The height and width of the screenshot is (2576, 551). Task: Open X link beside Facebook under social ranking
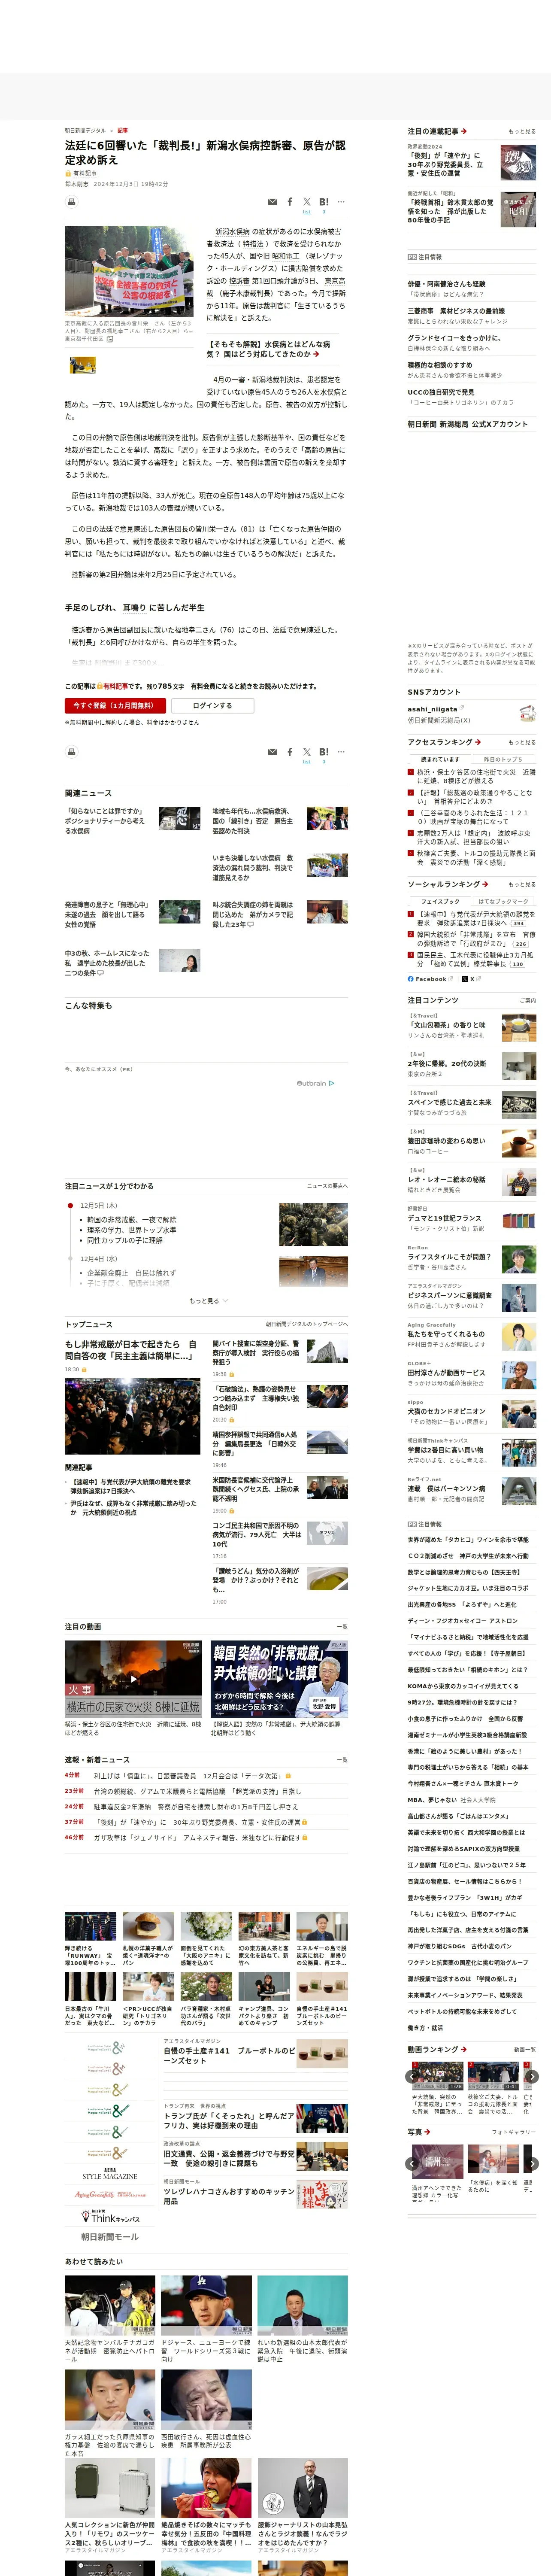point(471,979)
